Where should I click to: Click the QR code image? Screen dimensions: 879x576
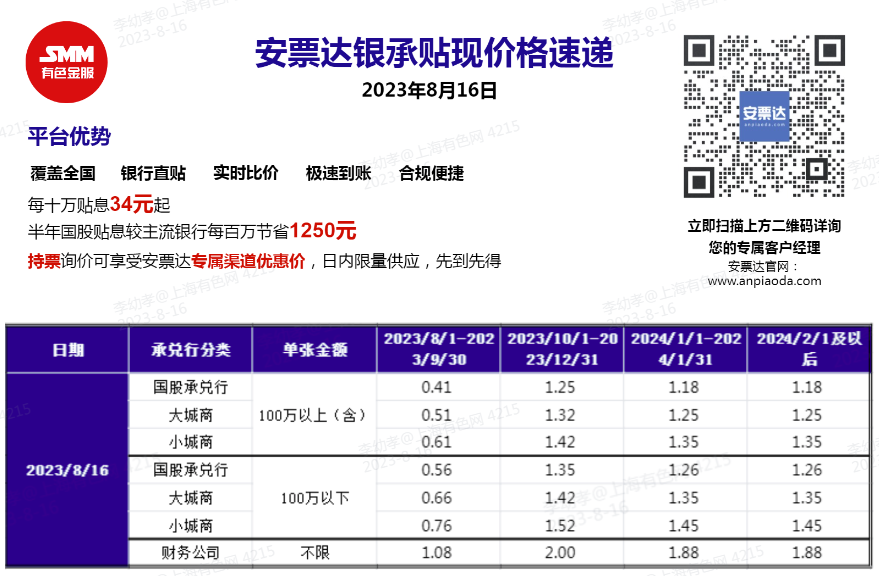[764, 116]
